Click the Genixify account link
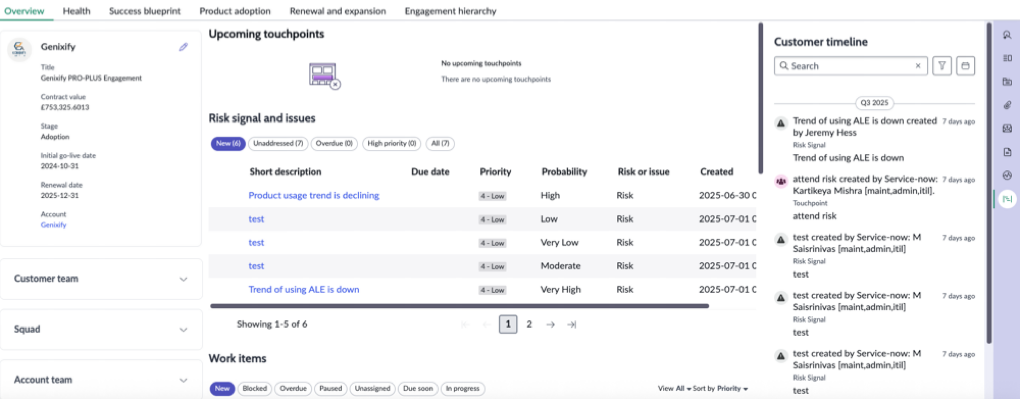The width and height of the screenshot is (1020, 399). point(53,225)
